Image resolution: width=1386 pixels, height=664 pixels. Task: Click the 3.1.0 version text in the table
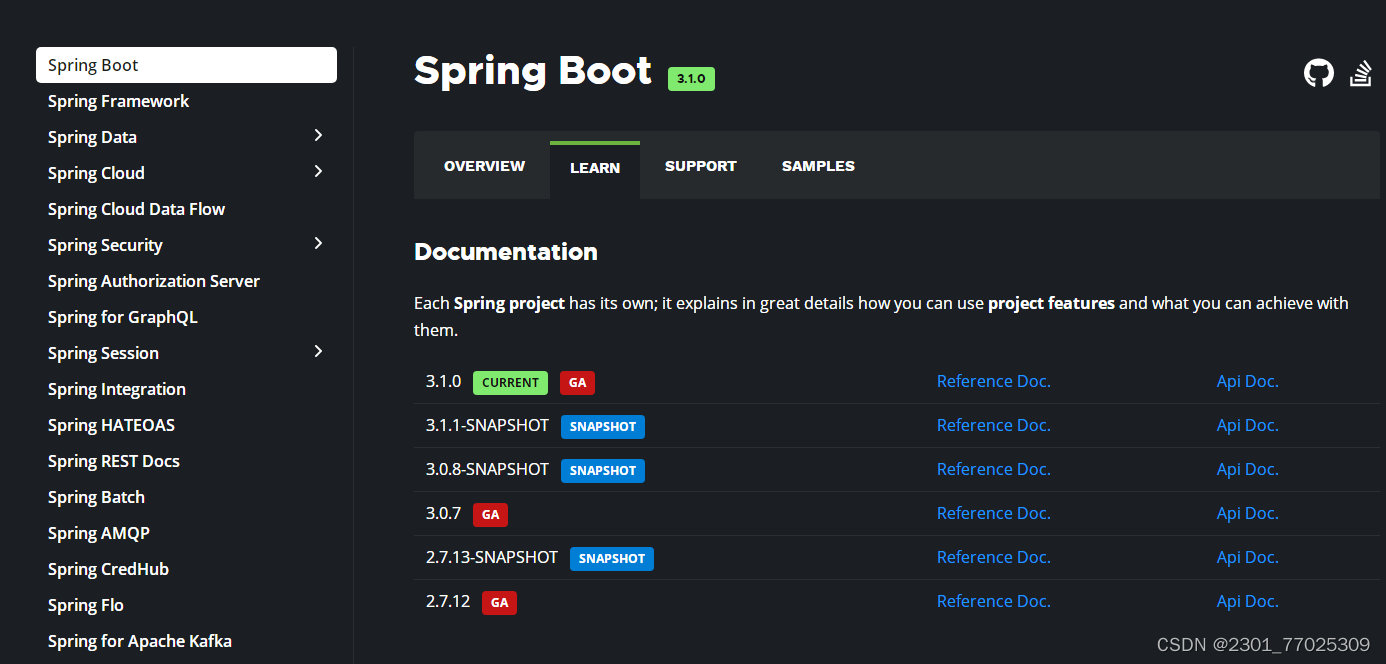pos(443,381)
